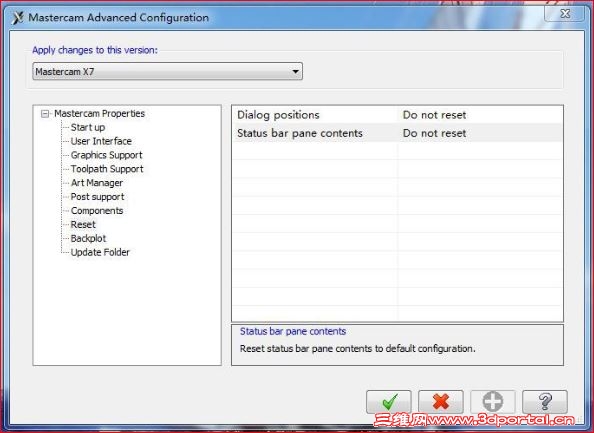Select User Interface in the tree
Viewport: 594px width, 433px height.
pyautogui.click(x=101, y=141)
